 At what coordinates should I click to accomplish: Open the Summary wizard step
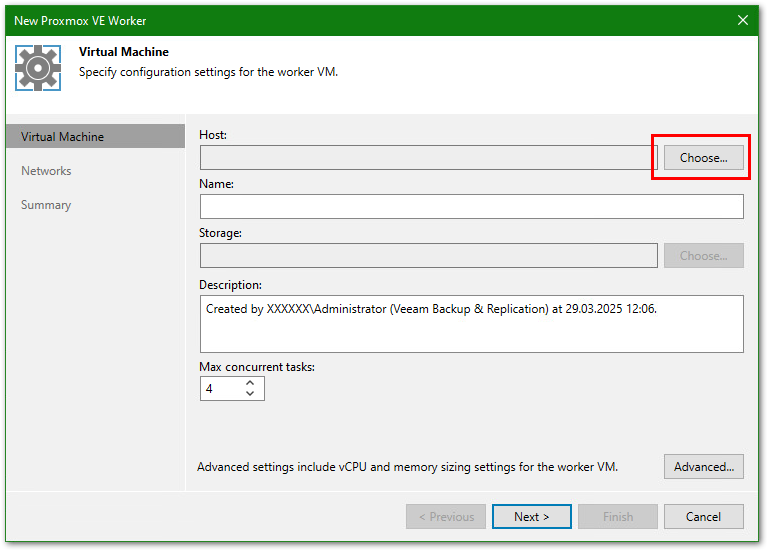coord(46,205)
